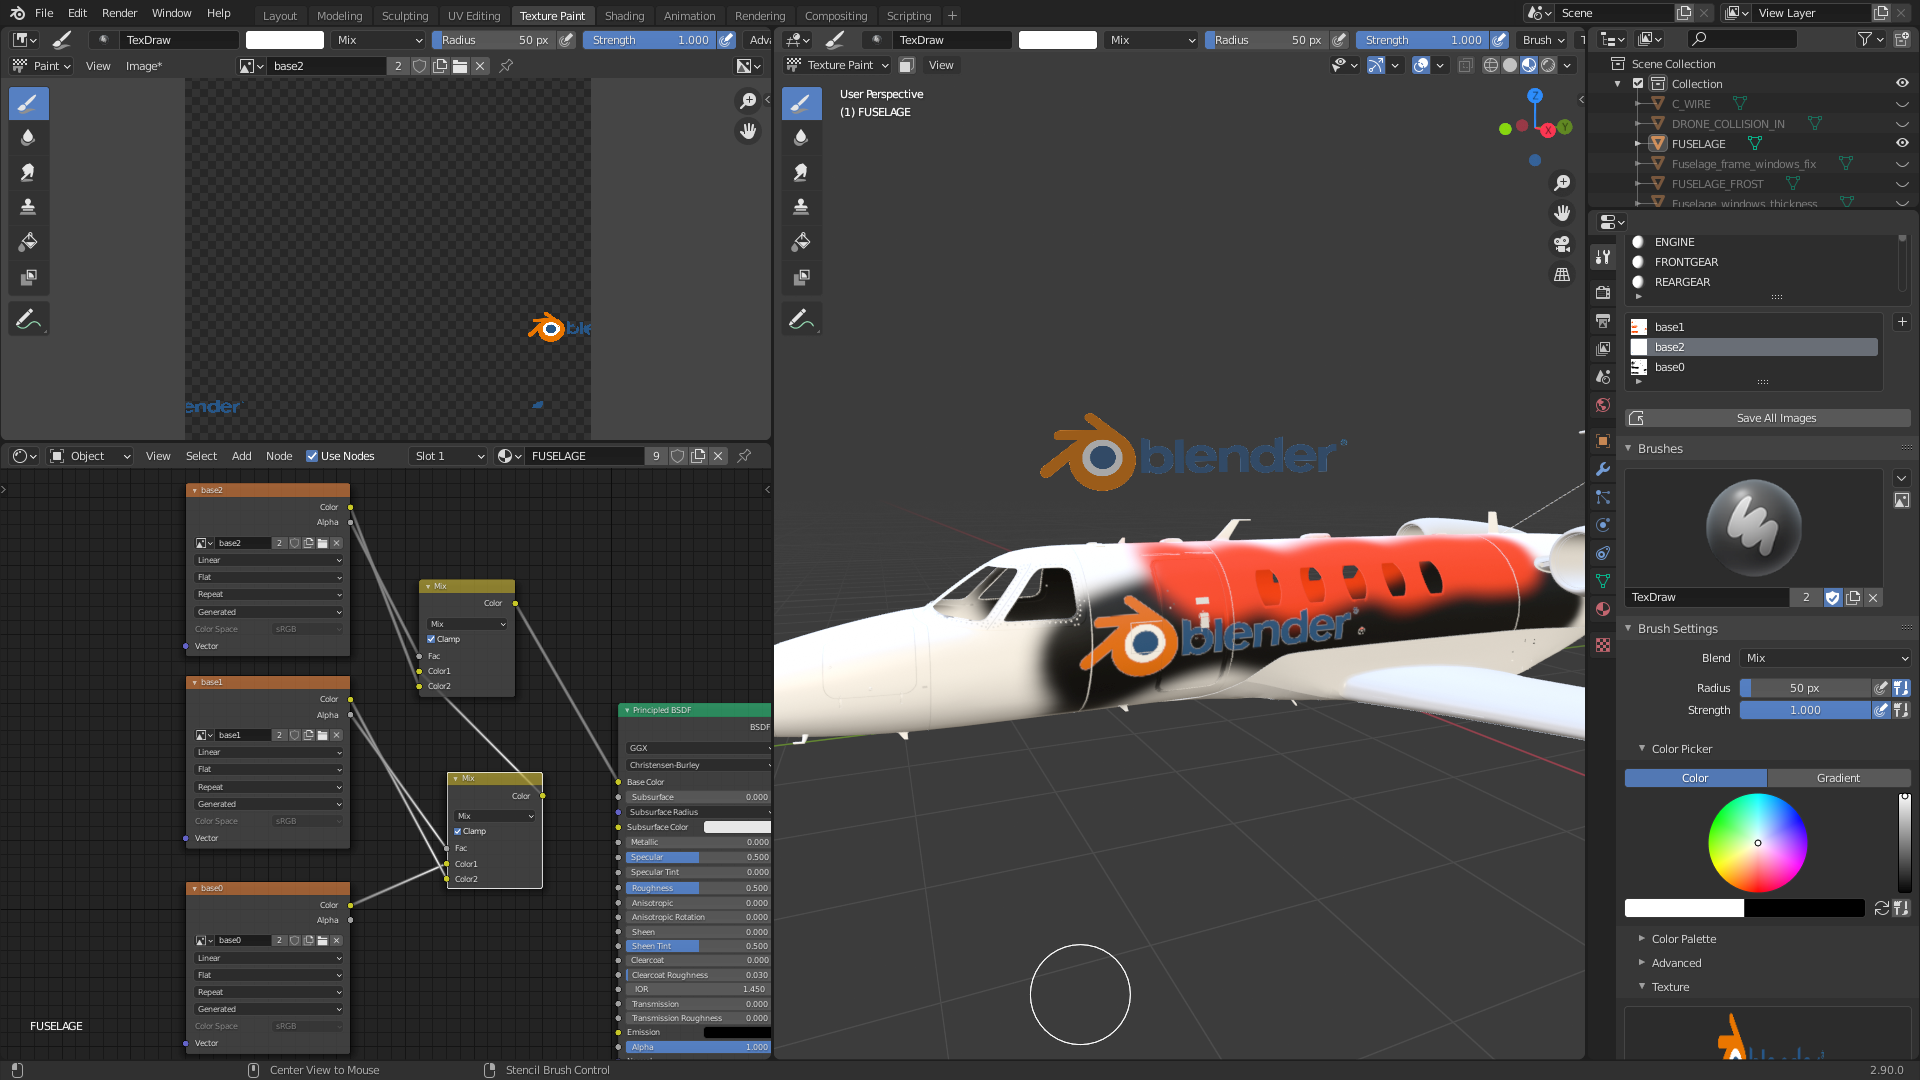Open the Render menu
The height and width of the screenshot is (1080, 1920).
point(119,13)
